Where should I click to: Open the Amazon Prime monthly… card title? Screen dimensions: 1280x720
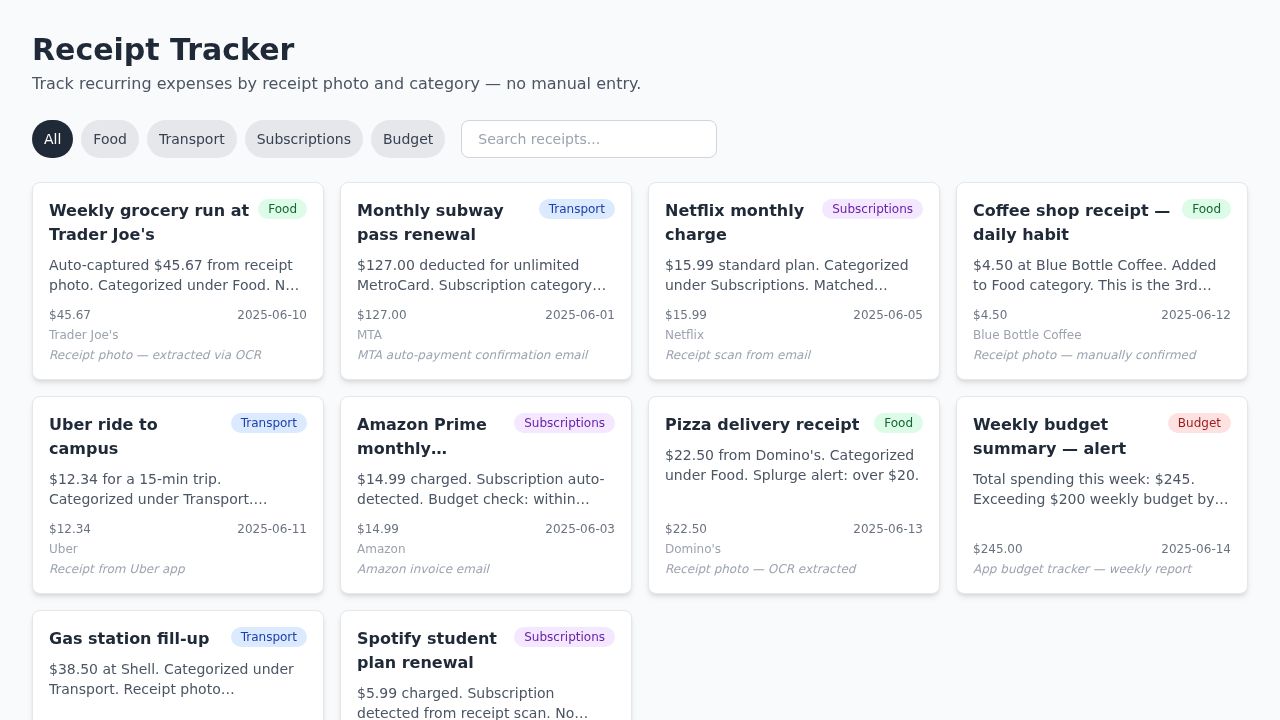(422, 436)
